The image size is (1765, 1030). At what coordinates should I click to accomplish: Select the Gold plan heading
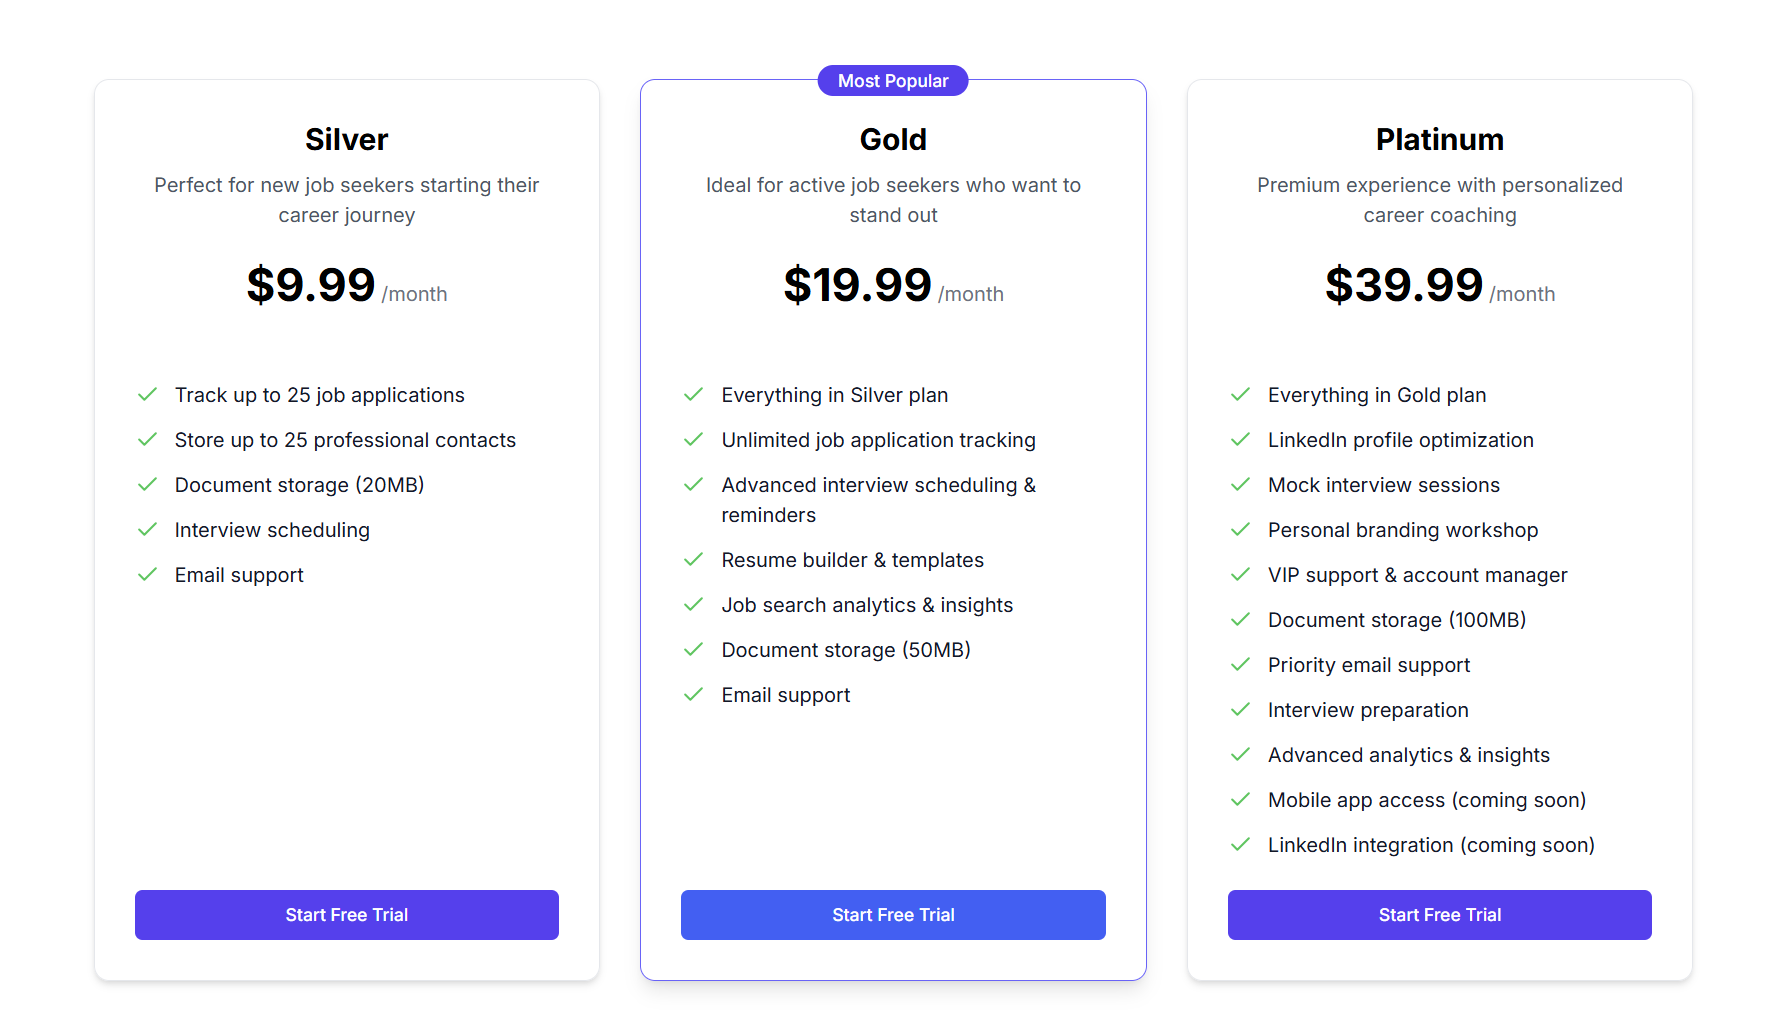coord(893,140)
